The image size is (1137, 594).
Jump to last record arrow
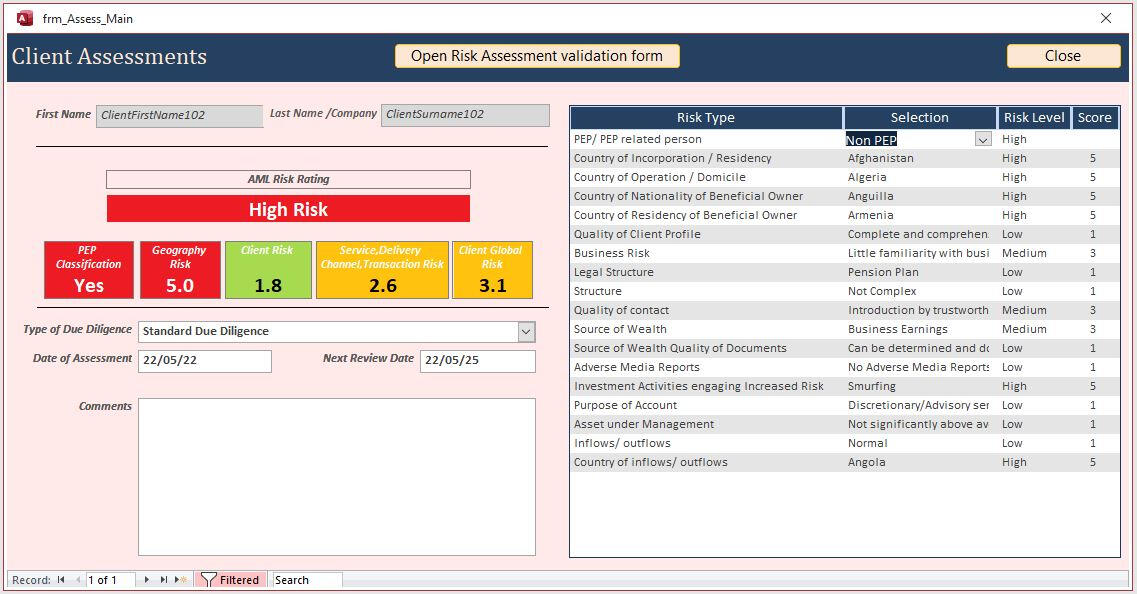(164, 580)
